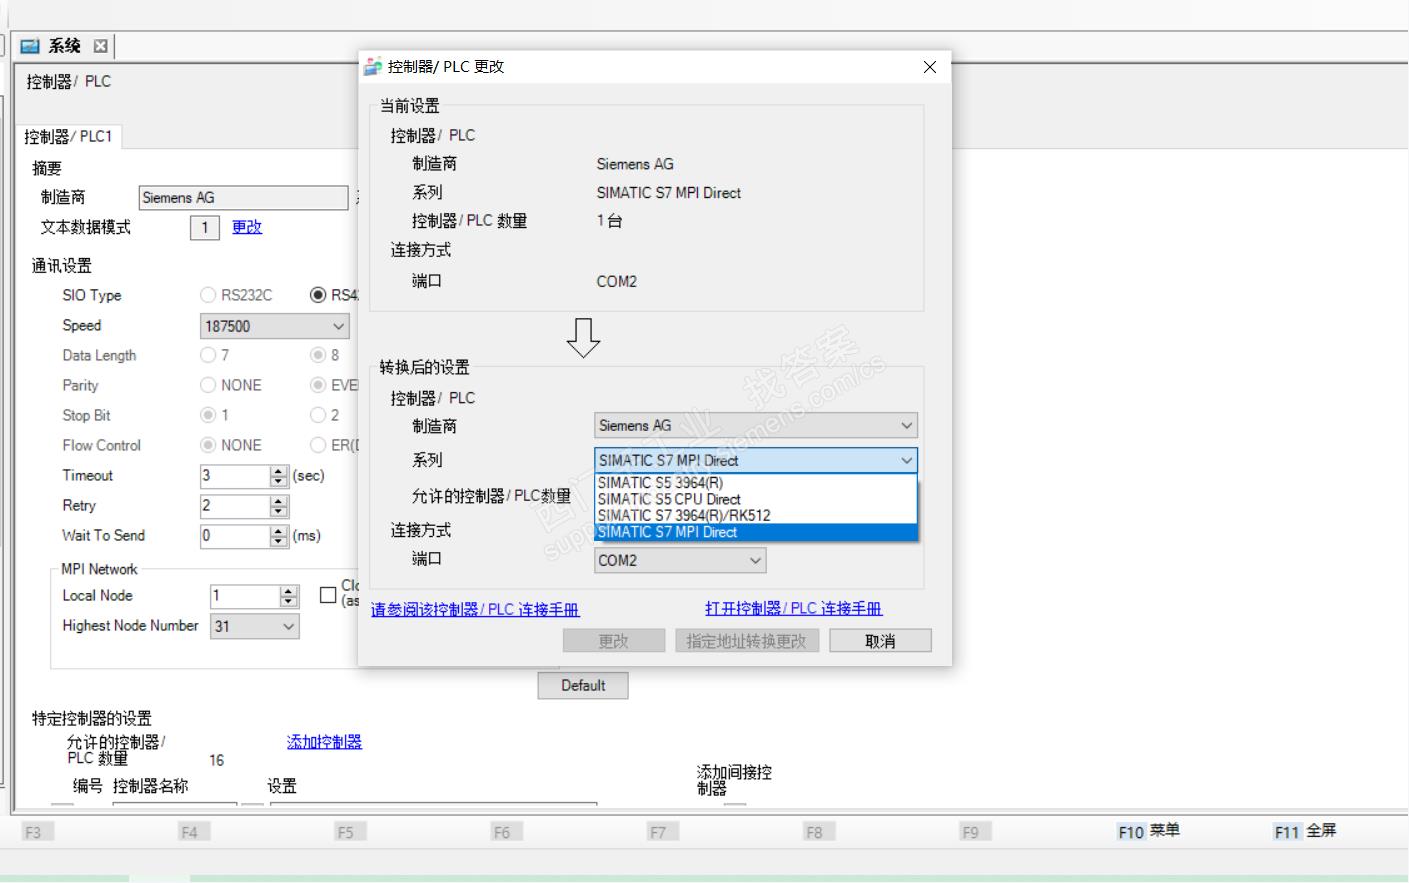Select the 控制器/PLC1 tab

click(x=69, y=137)
